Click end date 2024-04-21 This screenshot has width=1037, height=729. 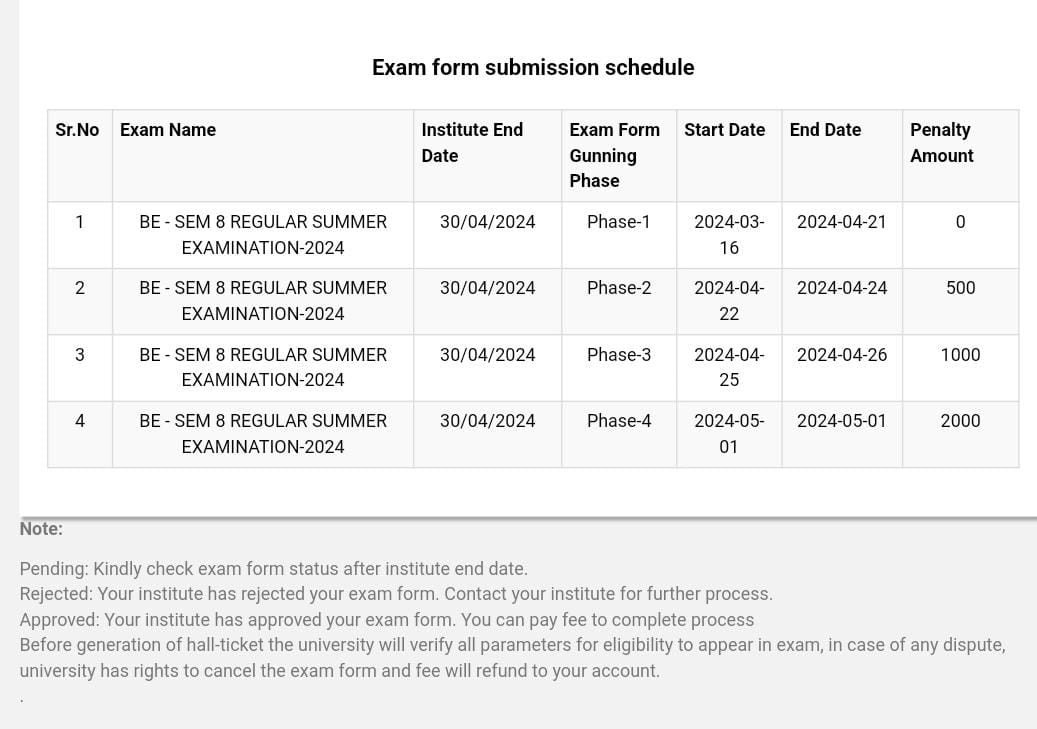point(842,222)
